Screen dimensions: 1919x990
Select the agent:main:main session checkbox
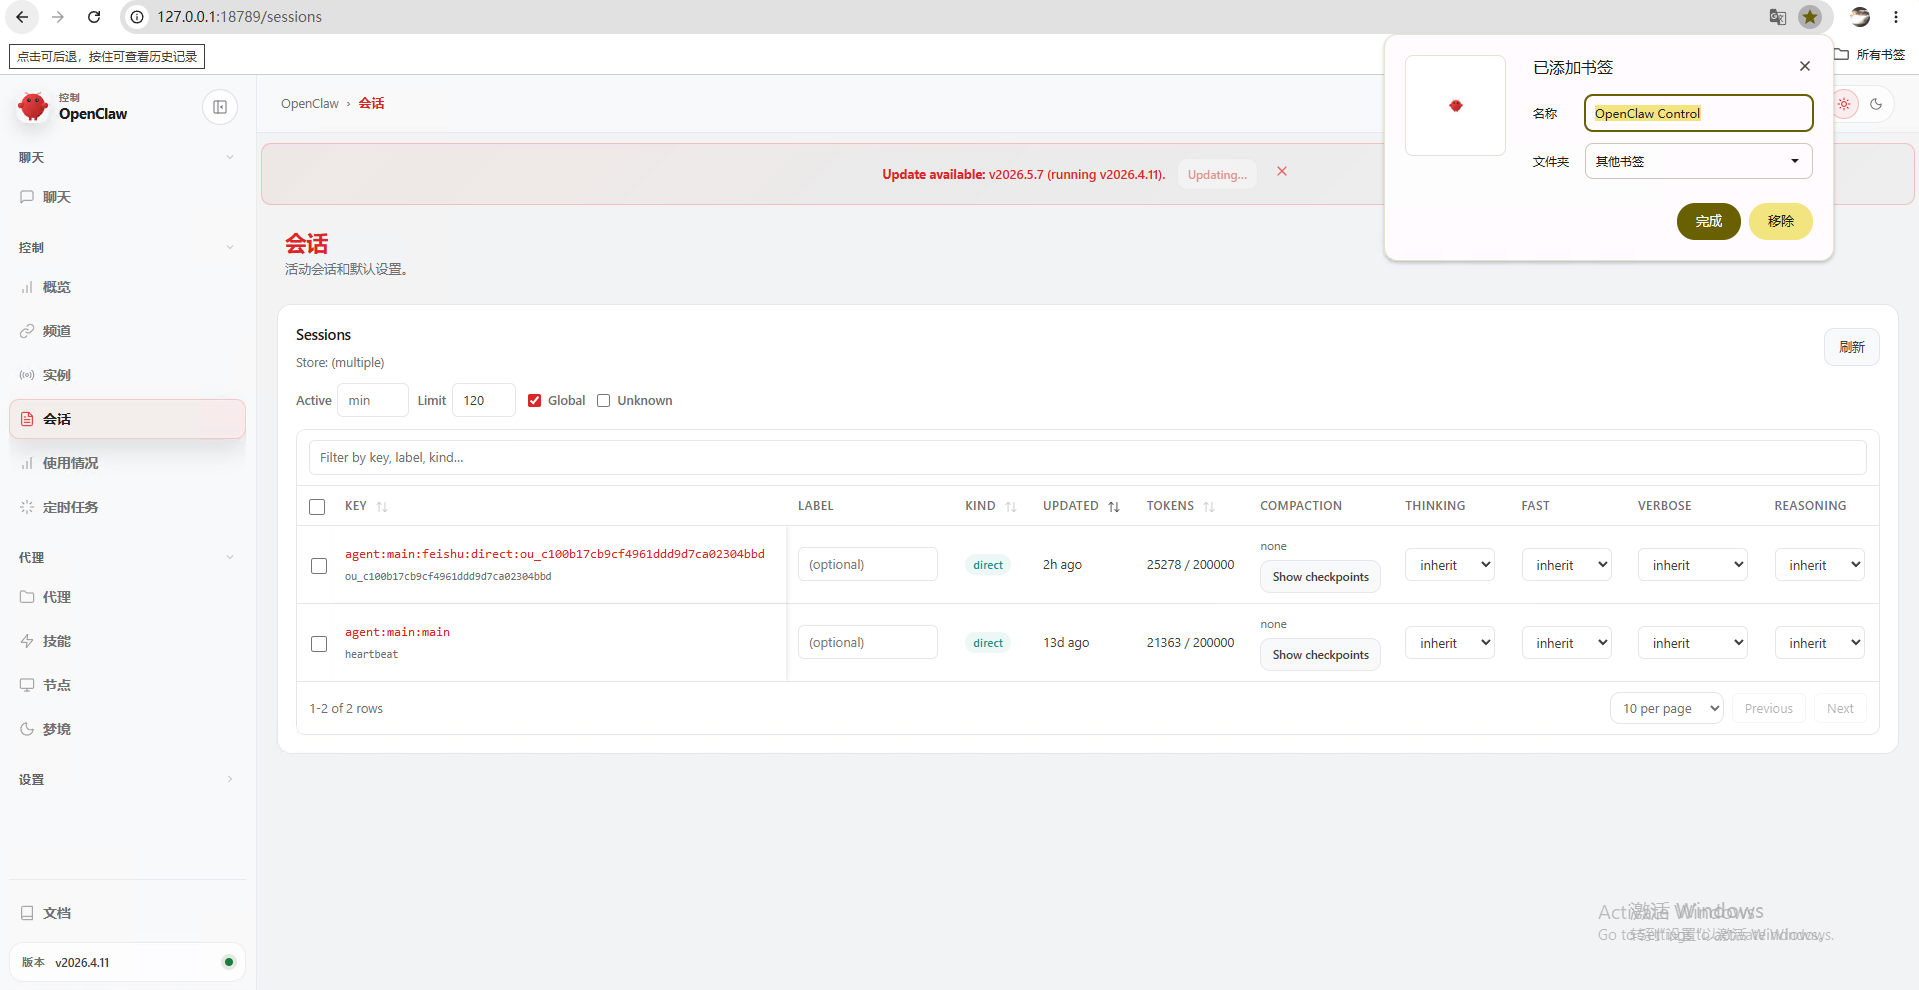pyautogui.click(x=319, y=644)
